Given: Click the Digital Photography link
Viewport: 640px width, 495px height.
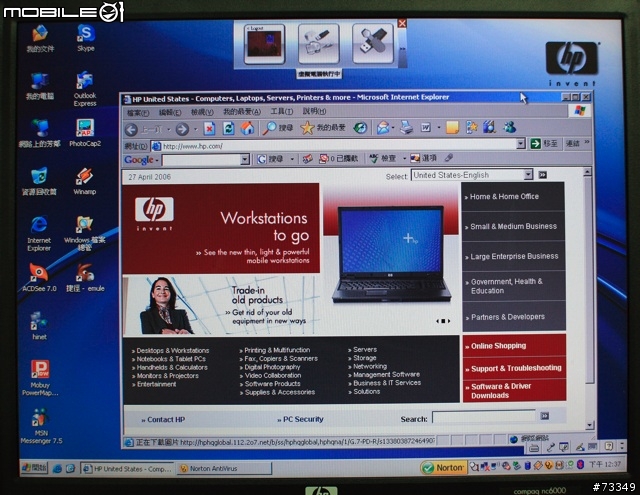Looking at the screenshot, I should click(272, 367).
